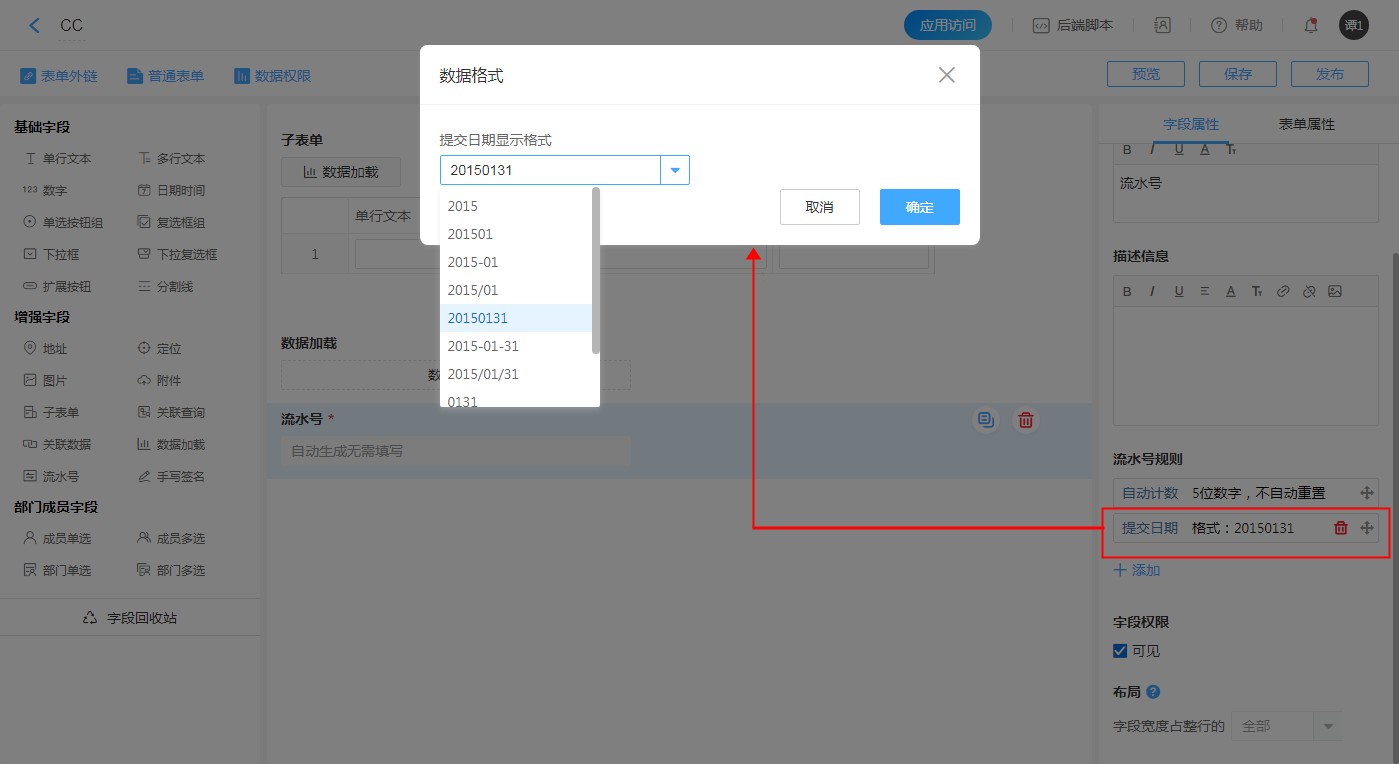Click the notification bell icon

pos(1310,26)
